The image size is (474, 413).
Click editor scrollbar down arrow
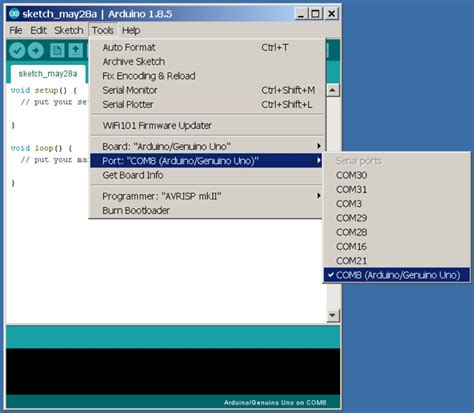click(x=333, y=315)
